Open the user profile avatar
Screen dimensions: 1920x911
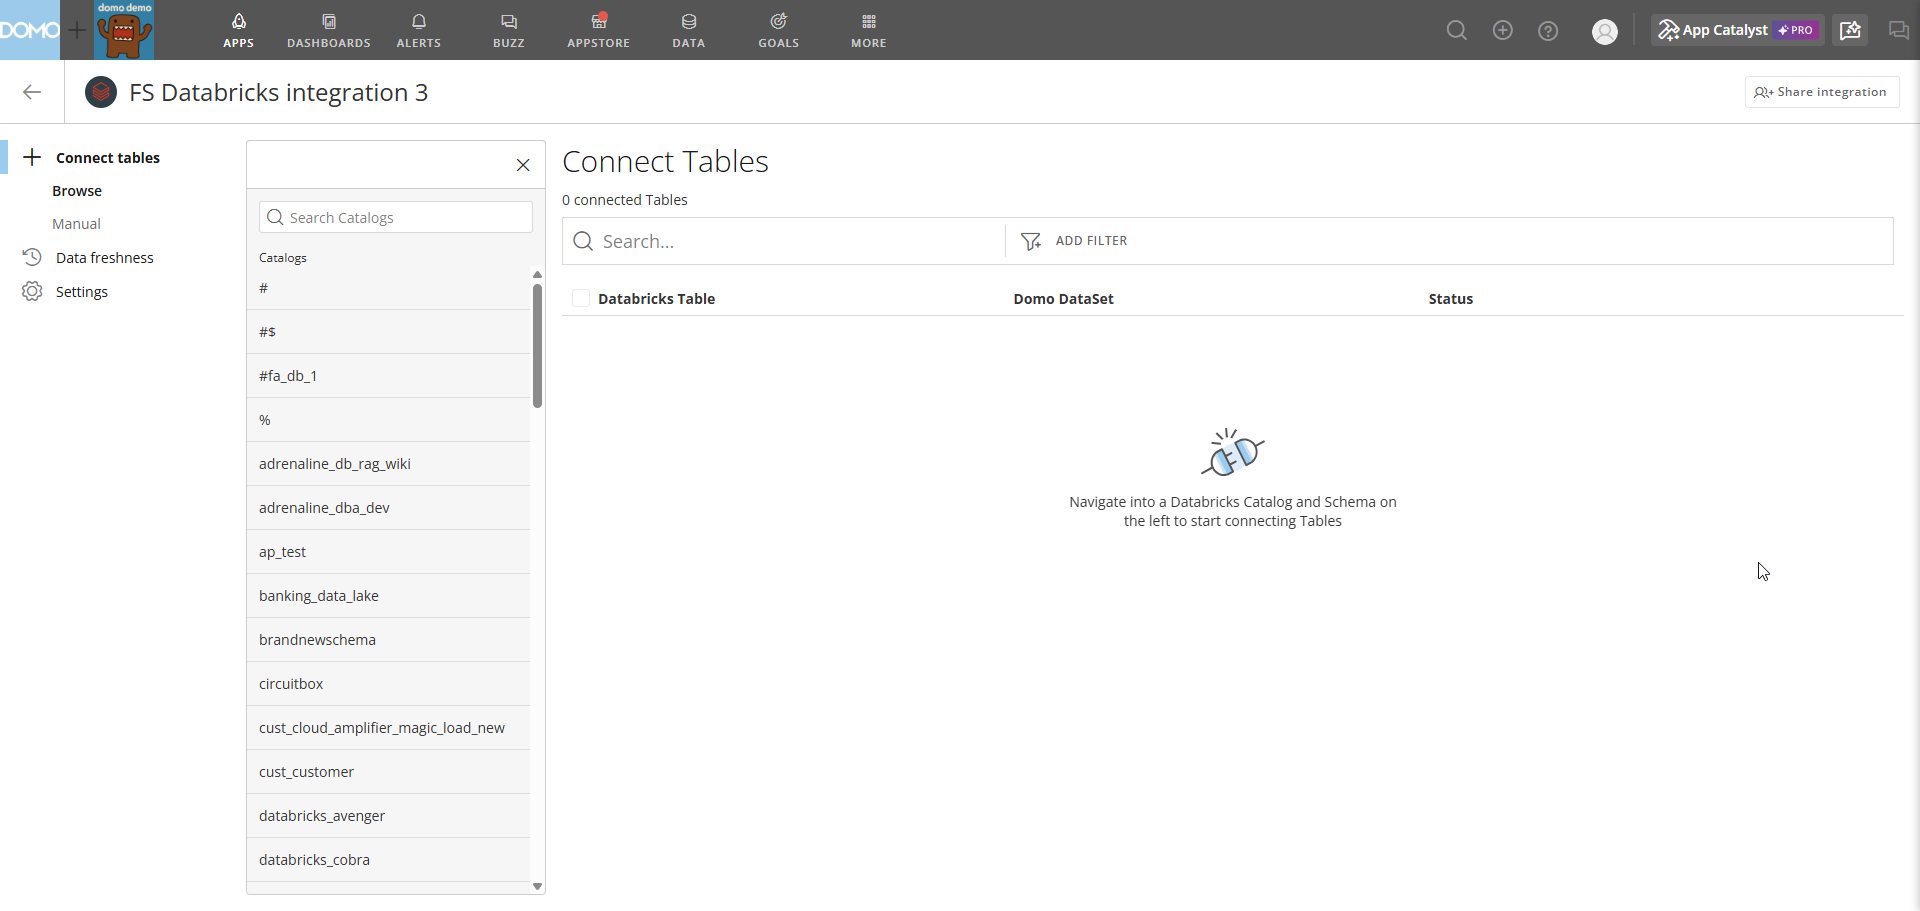pyautogui.click(x=1605, y=32)
